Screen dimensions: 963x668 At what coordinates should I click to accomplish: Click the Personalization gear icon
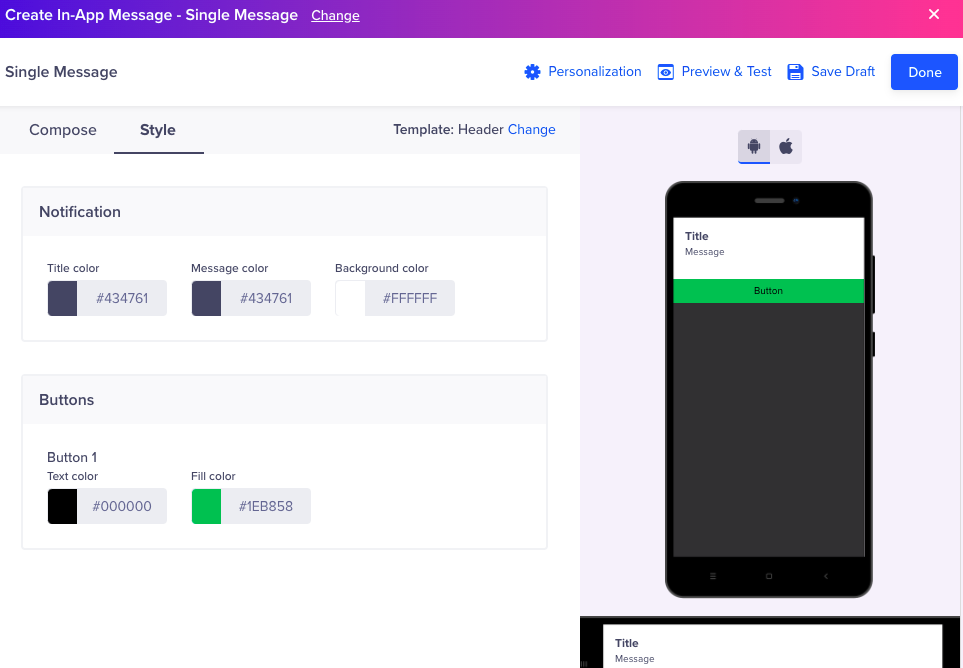[532, 72]
